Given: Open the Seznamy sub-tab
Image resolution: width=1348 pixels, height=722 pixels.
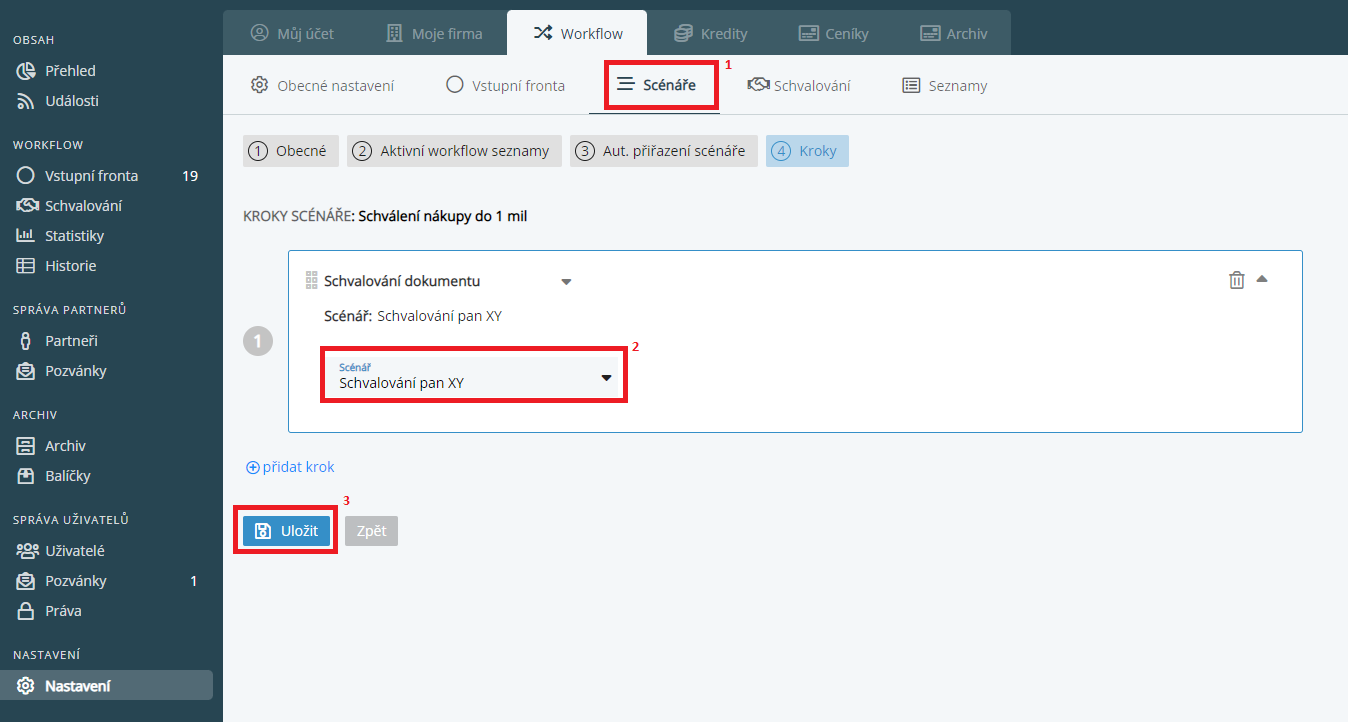Looking at the screenshot, I should click(944, 86).
